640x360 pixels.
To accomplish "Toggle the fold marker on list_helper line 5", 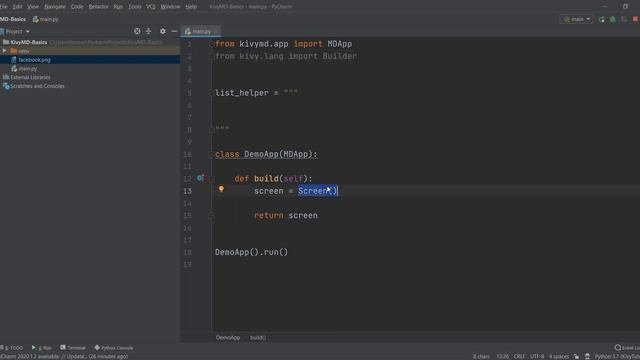I will click(212, 93).
